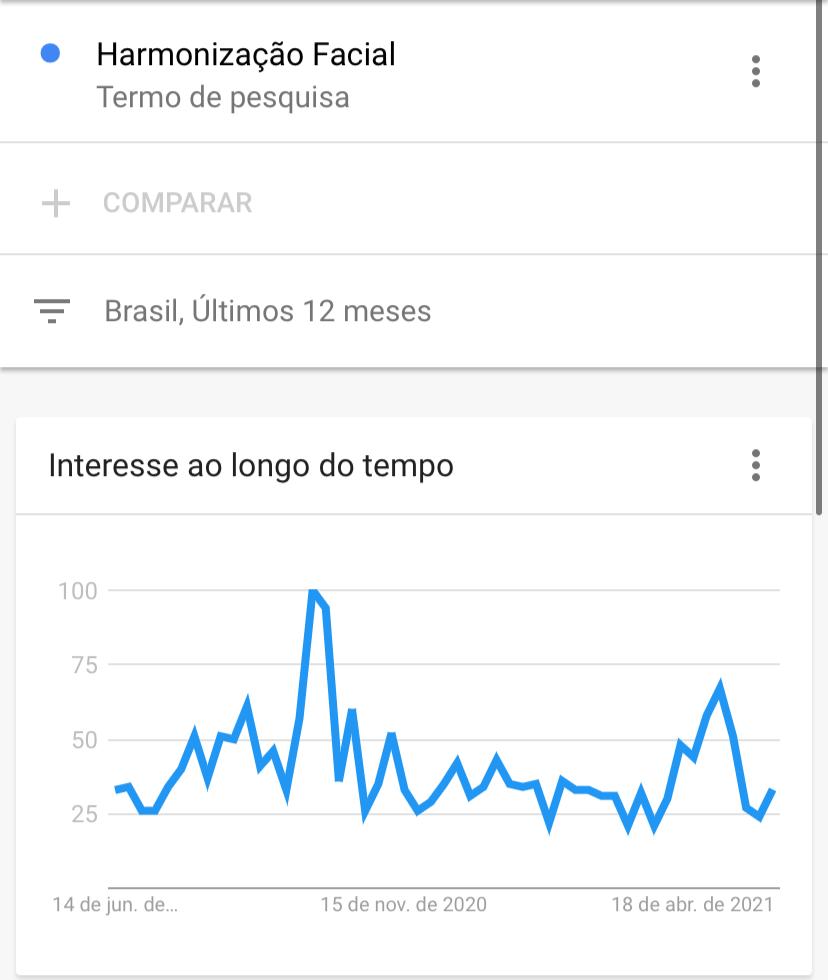Click the 100 value on chart axis
828x980 pixels.
click(77, 591)
